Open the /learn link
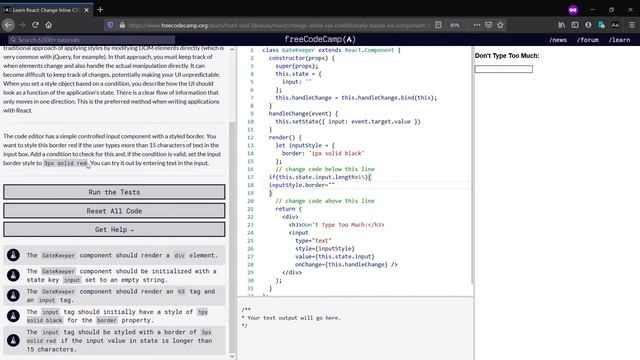Image resolution: width=640 pixels, height=360 pixels. (x=619, y=40)
